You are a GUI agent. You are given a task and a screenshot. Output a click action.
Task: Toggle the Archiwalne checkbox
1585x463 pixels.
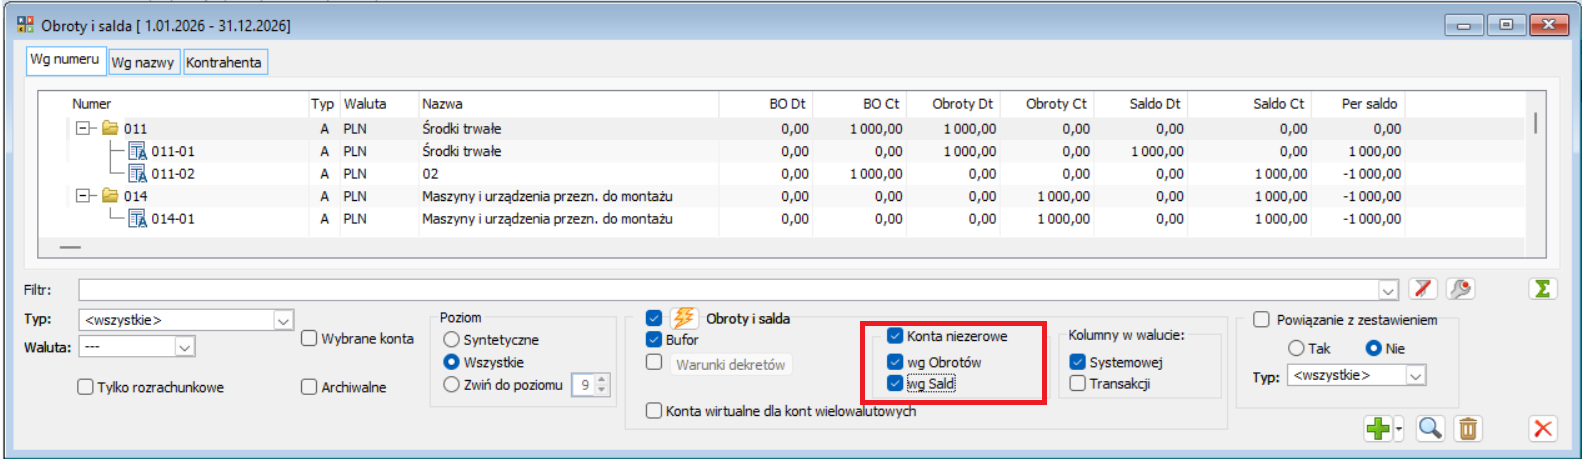point(309,387)
